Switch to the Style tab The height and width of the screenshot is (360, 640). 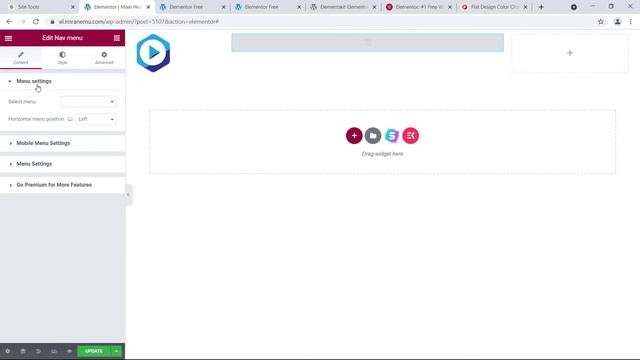(x=62, y=58)
